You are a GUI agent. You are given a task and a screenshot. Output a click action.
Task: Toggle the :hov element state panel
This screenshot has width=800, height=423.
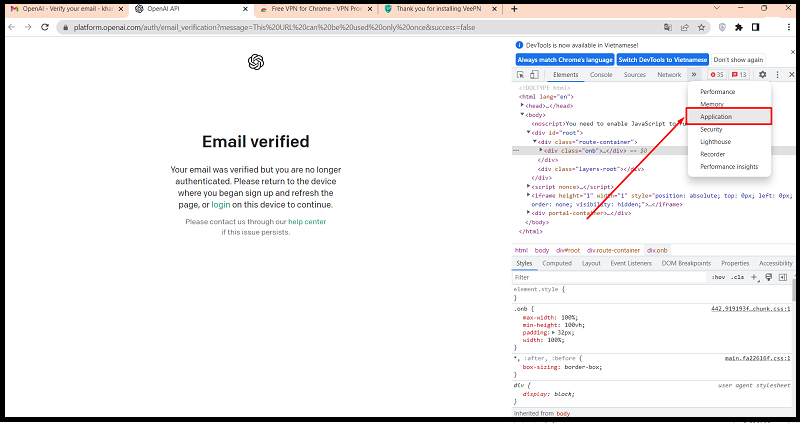[717, 277]
